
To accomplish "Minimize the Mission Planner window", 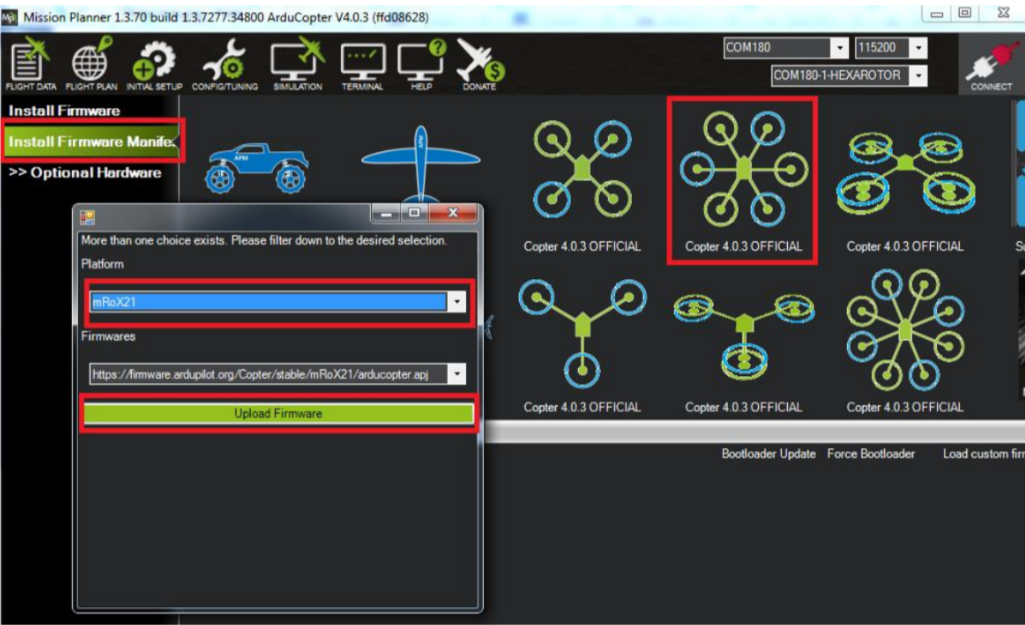I will 936,13.
